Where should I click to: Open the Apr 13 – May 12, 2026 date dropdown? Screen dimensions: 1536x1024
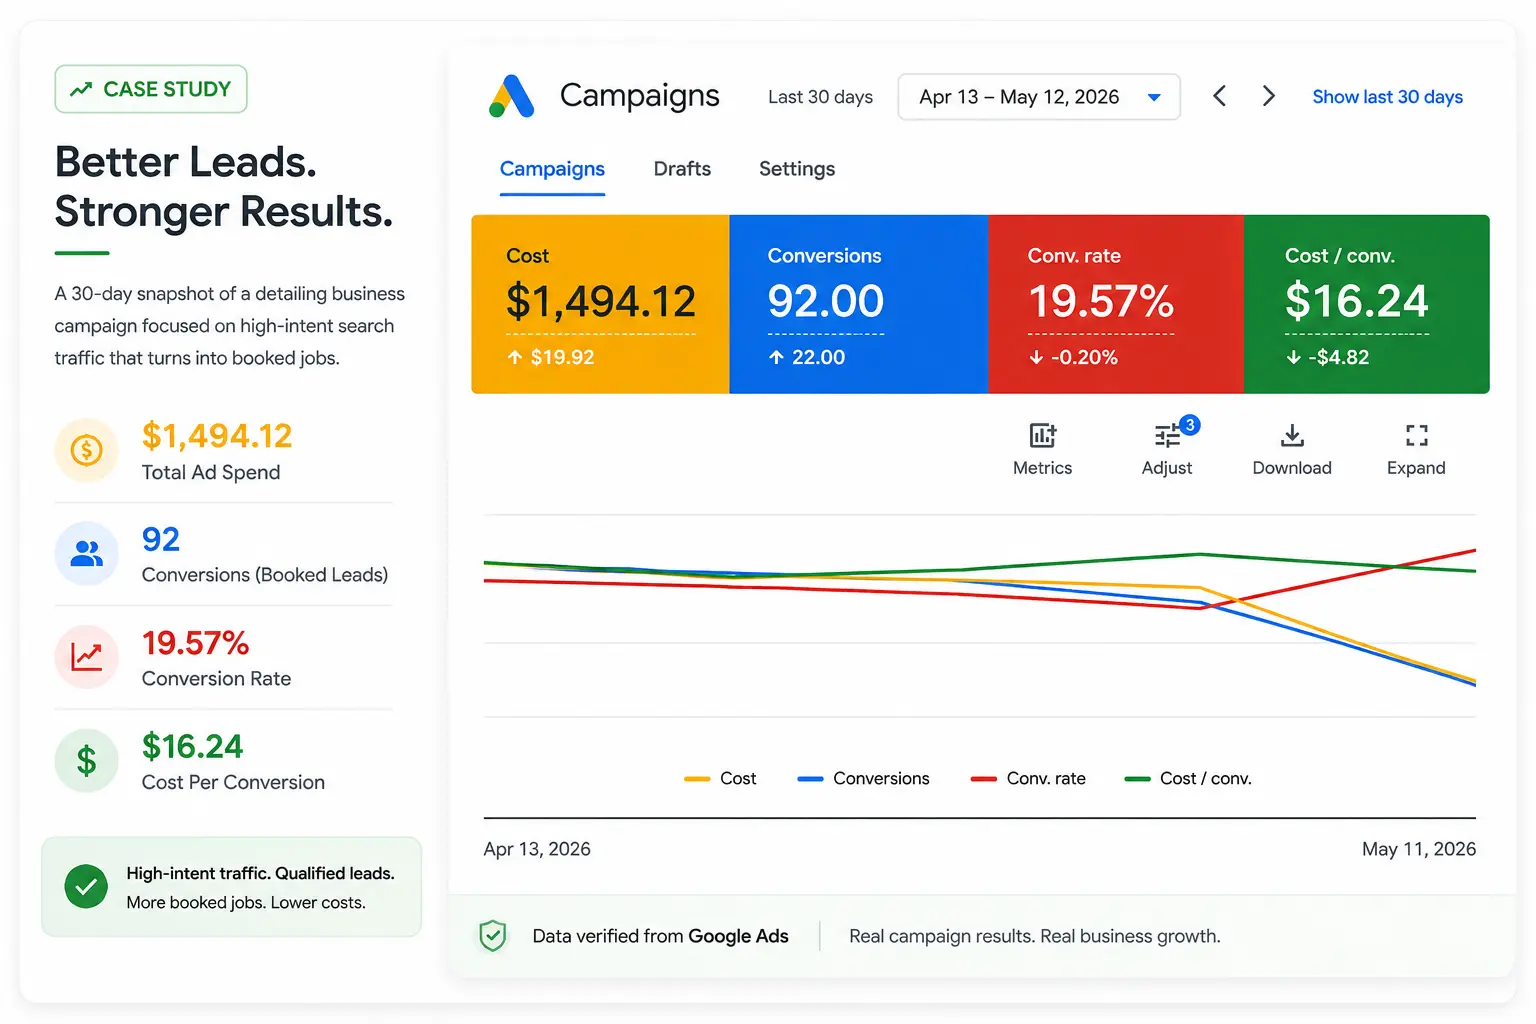pyautogui.click(x=1039, y=97)
